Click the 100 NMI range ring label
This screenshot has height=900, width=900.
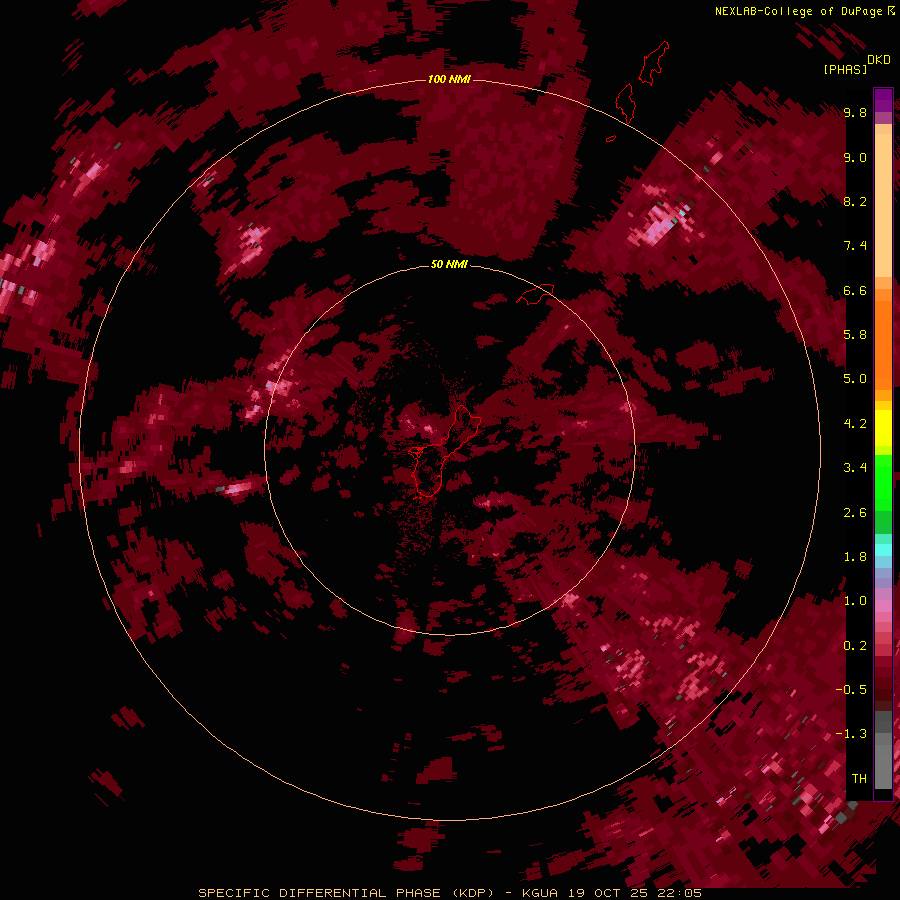point(449,79)
